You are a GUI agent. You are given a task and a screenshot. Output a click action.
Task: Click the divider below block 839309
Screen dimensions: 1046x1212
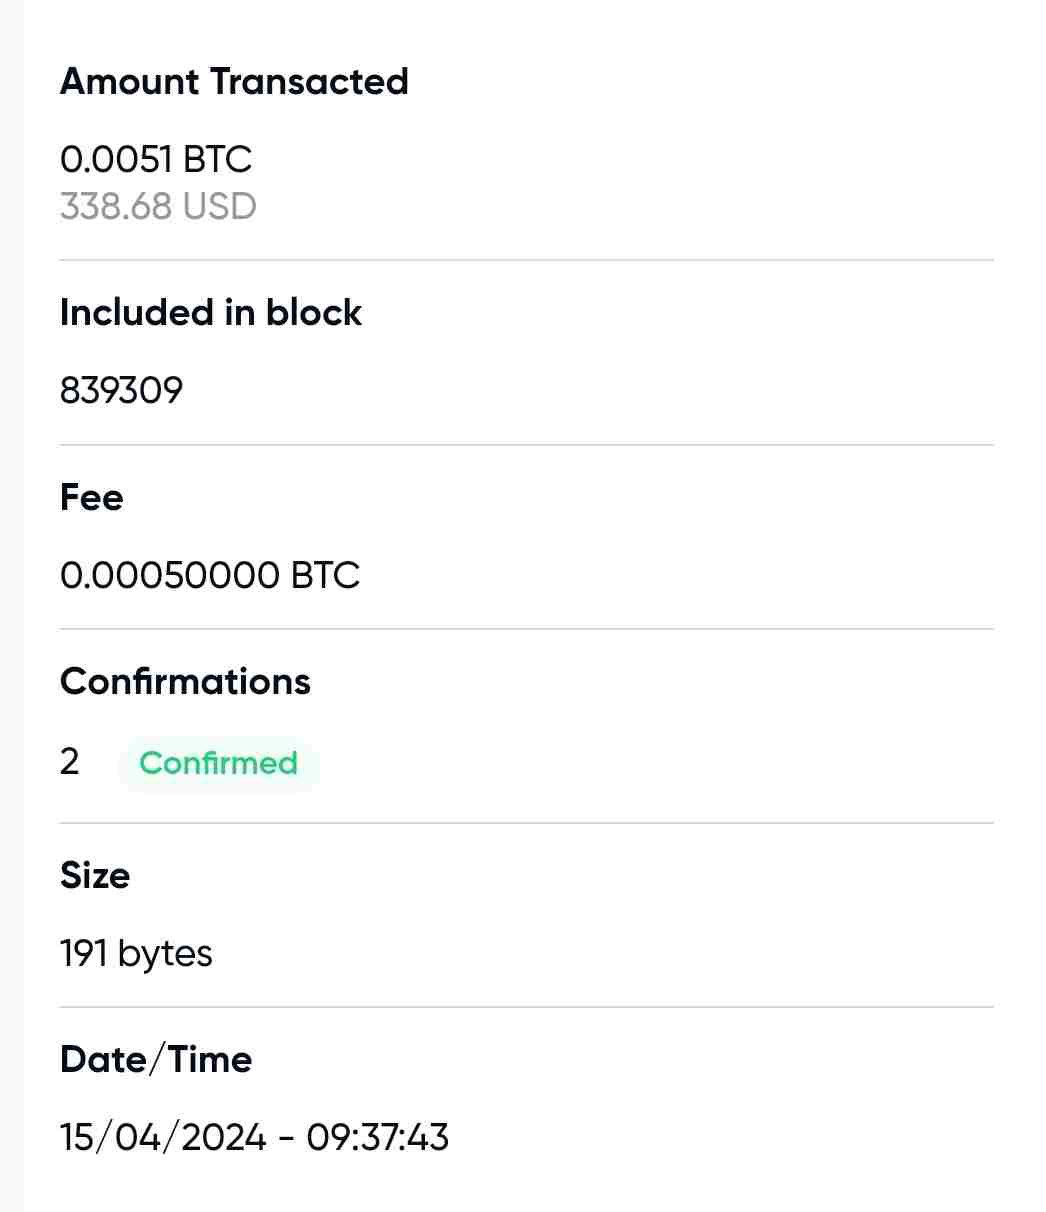526,445
